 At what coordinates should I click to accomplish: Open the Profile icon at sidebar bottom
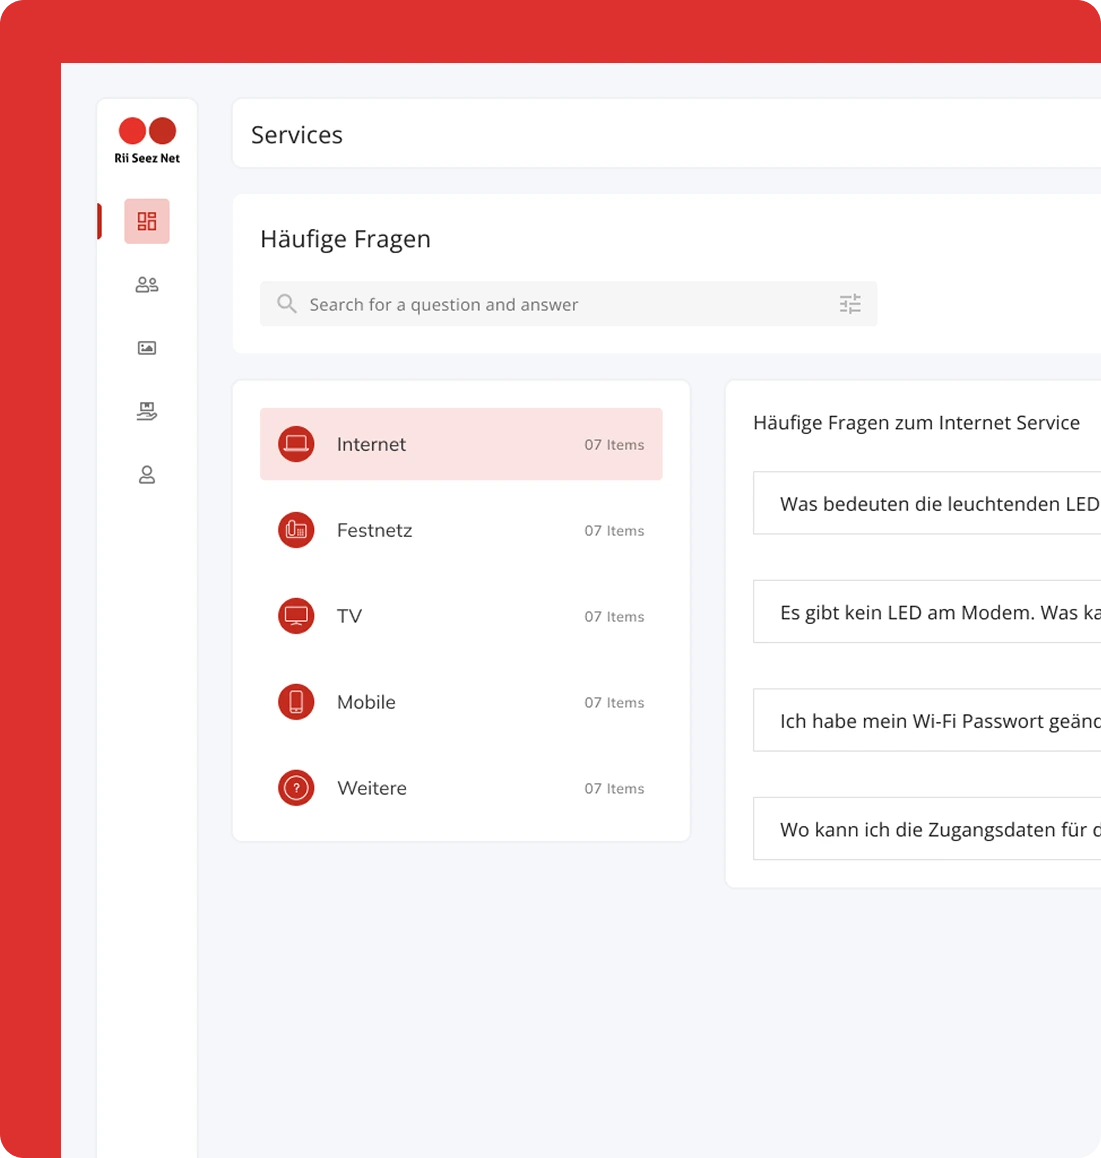click(146, 475)
